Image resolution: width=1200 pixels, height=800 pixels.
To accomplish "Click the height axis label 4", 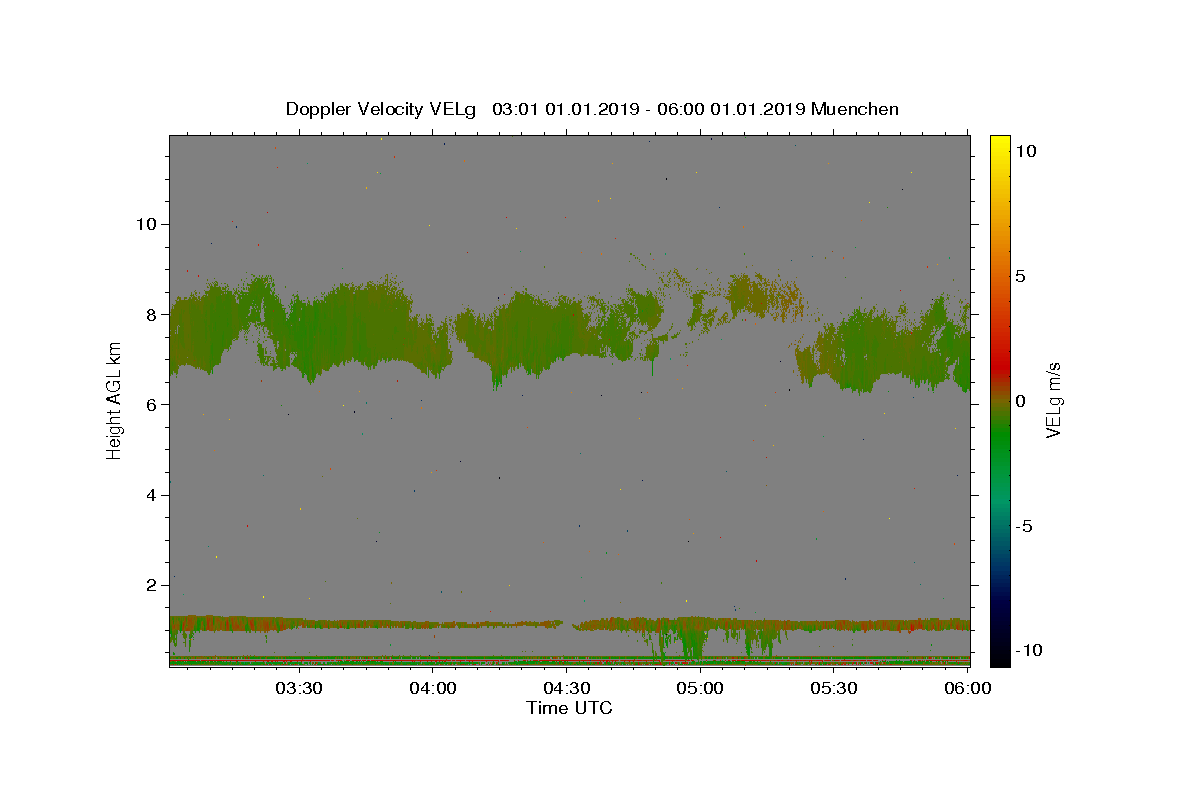I will pos(149,495).
